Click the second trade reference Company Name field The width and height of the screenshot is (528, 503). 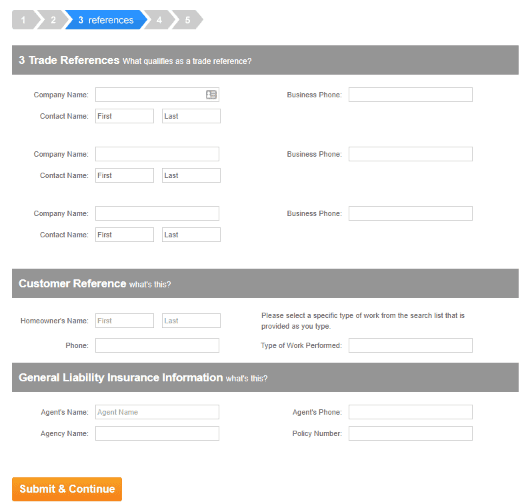point(157,154)
